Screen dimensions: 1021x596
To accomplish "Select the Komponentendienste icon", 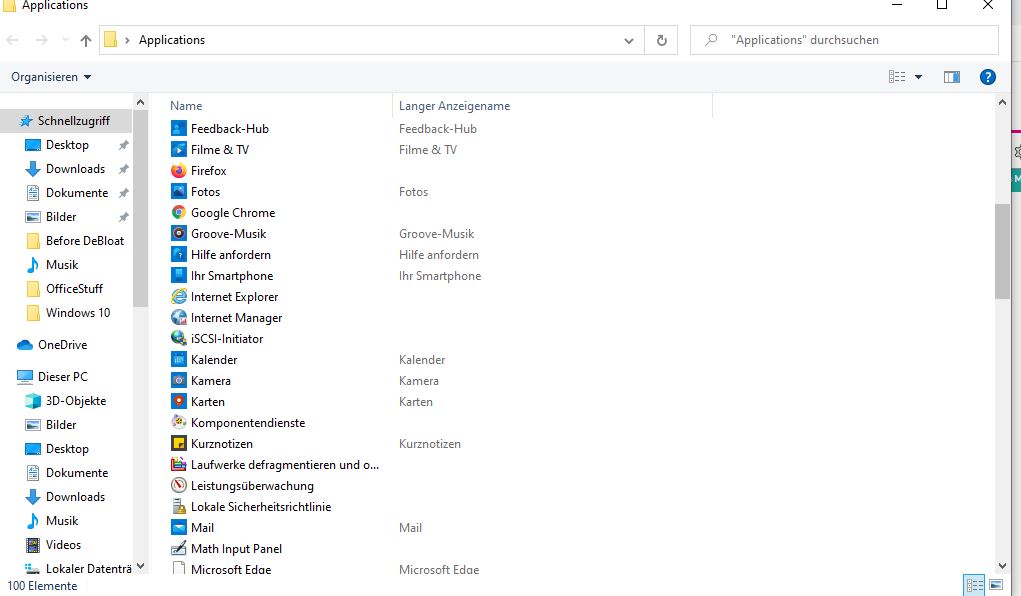I will click(x=178, y=422).
